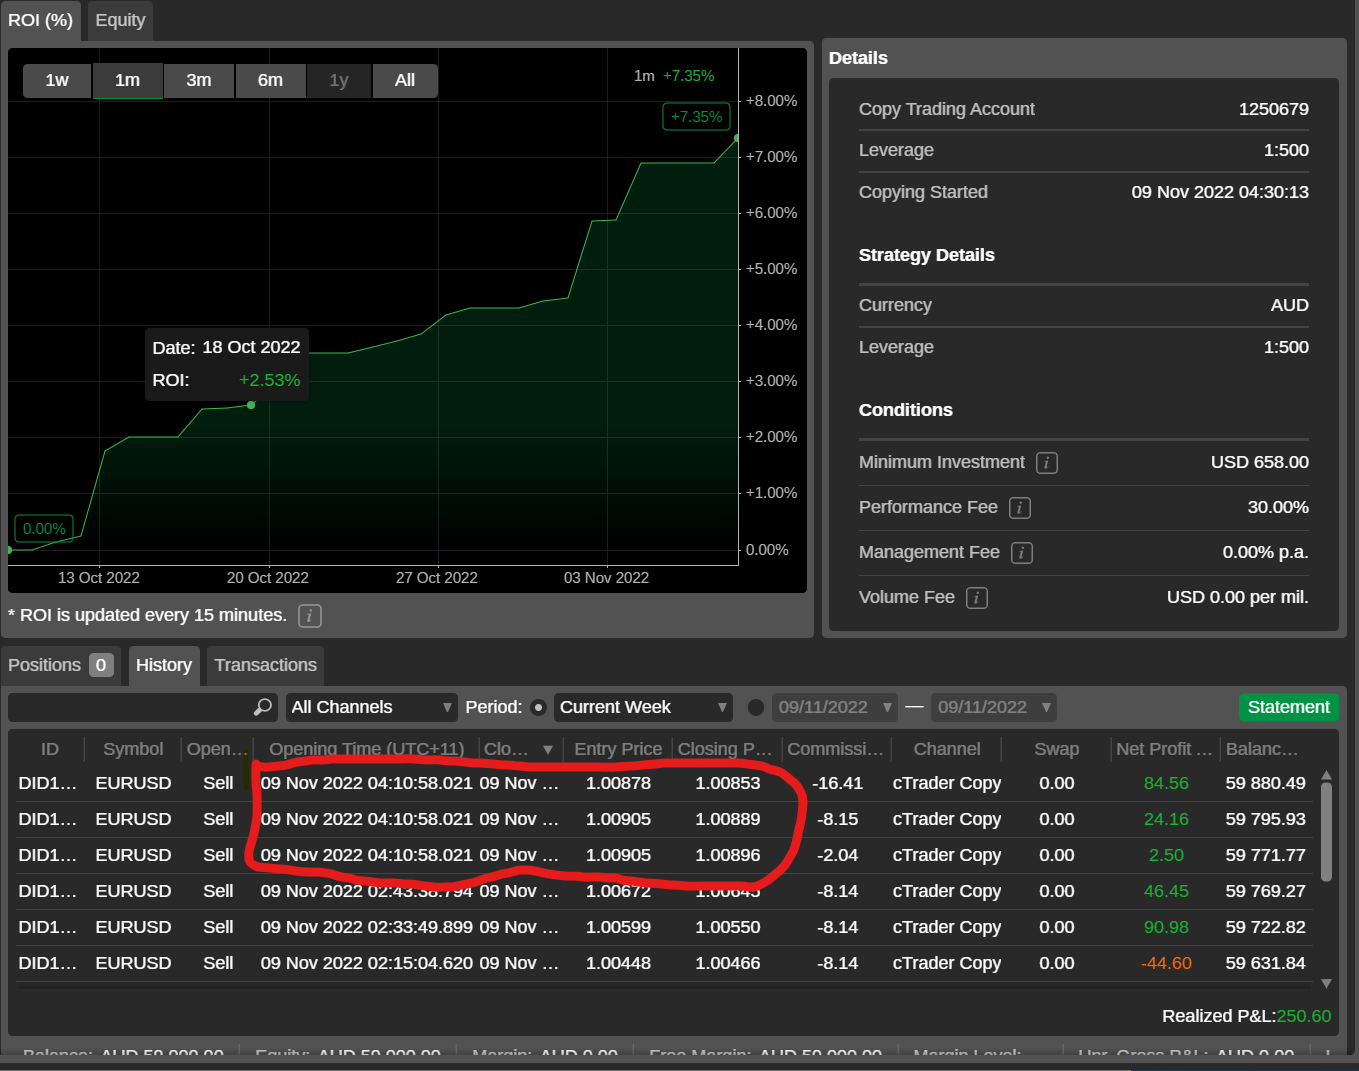Select the row with net profit 90.98
1359x1071 pixels.
coord(665,928)
